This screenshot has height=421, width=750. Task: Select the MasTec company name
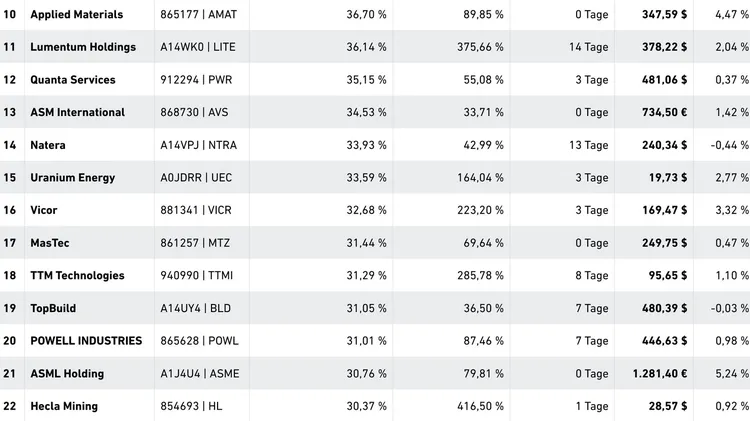(x=50, y=243)
